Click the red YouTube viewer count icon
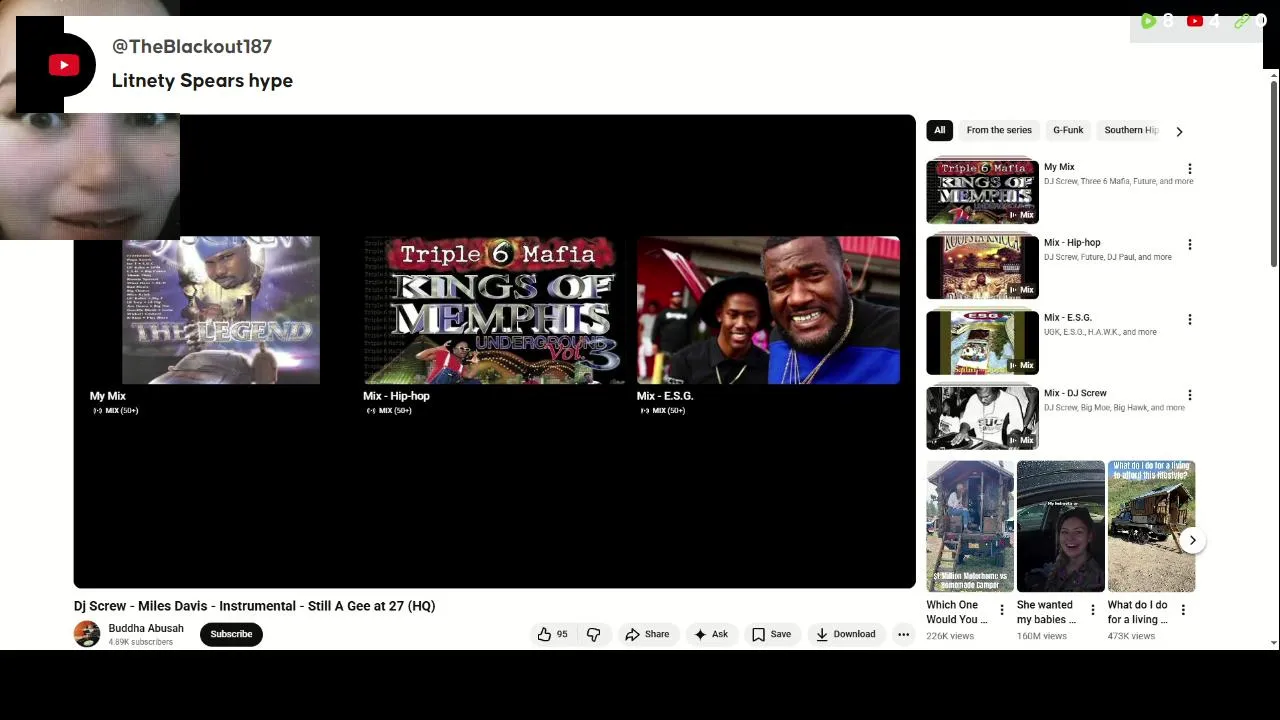 (x=1195, y=21)
